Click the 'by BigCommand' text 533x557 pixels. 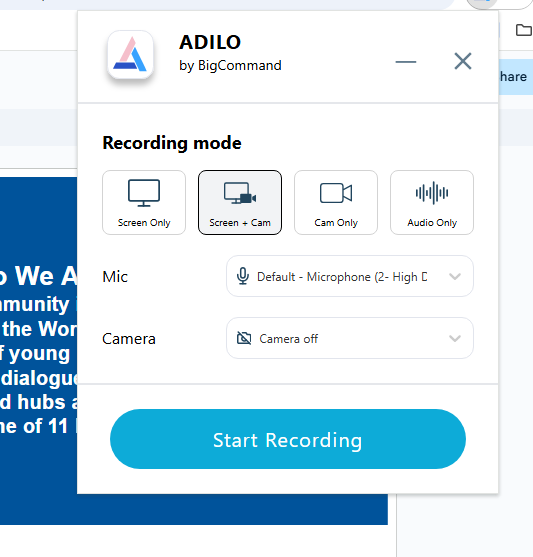click(x=230, y=66)
